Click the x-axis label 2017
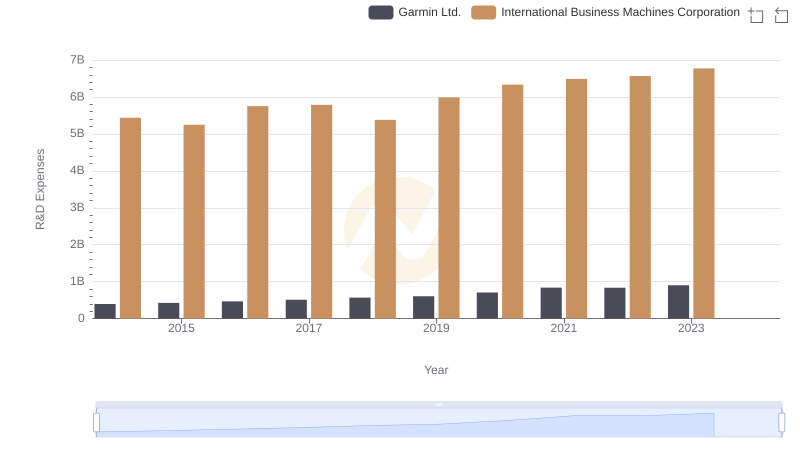Screen dimensions: 800x461 pyautogui.click(x=309, y=328)
